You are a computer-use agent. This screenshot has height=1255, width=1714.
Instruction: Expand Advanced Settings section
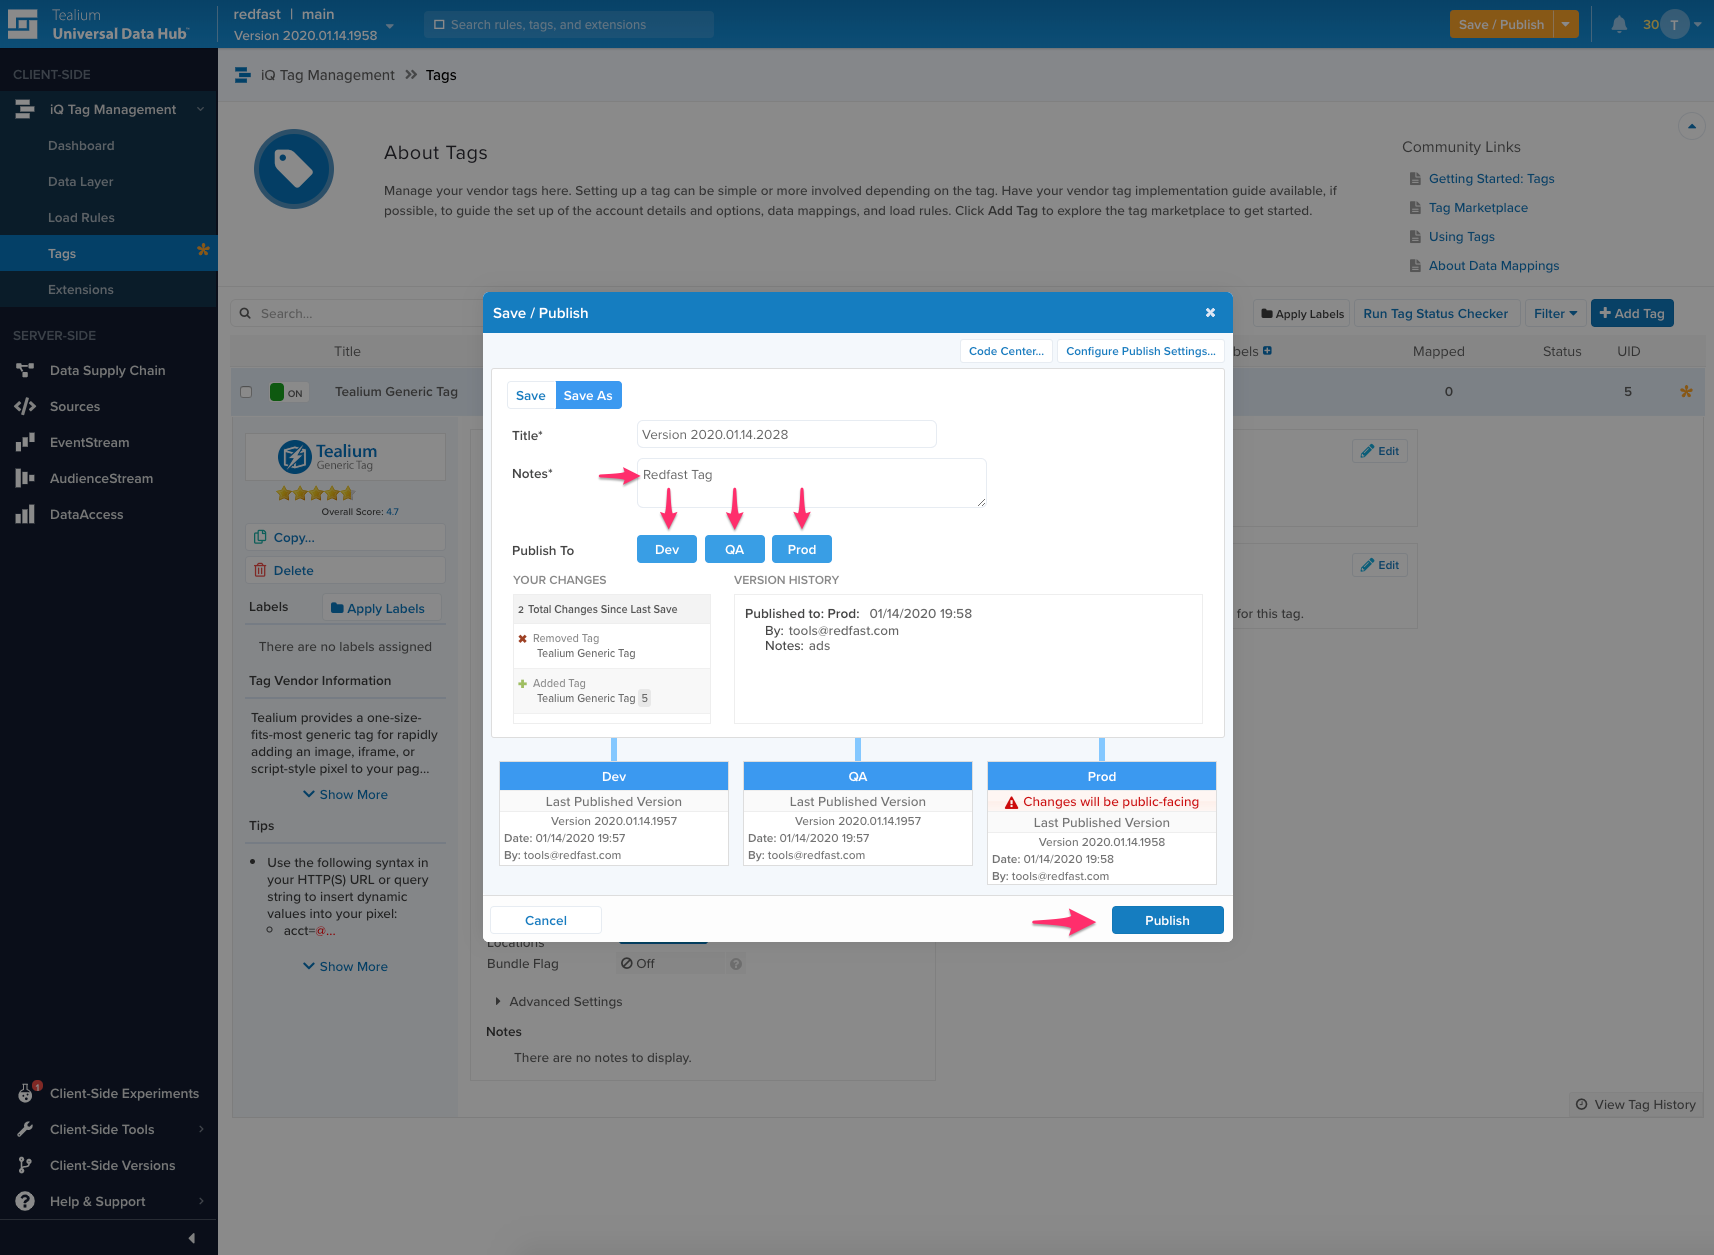click(558, 1001)
